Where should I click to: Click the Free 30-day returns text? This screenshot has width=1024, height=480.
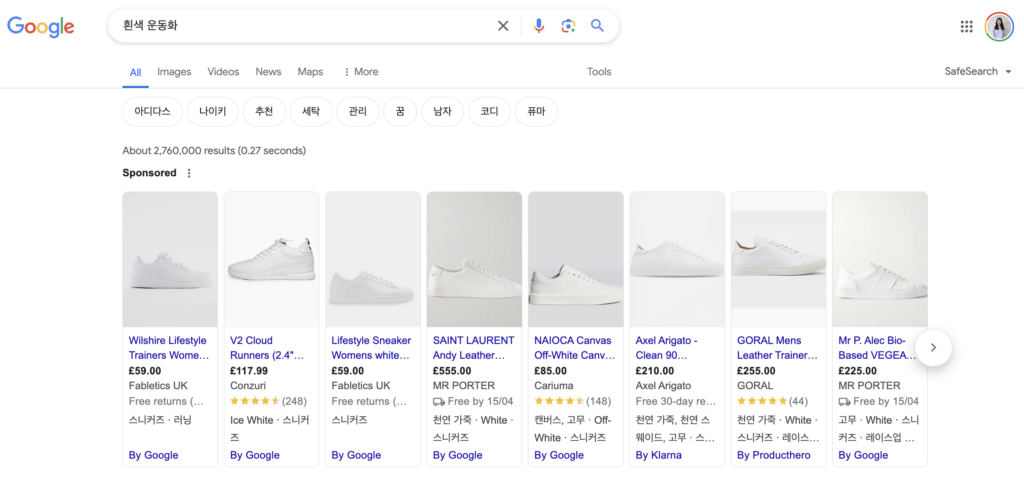point(676,401)
